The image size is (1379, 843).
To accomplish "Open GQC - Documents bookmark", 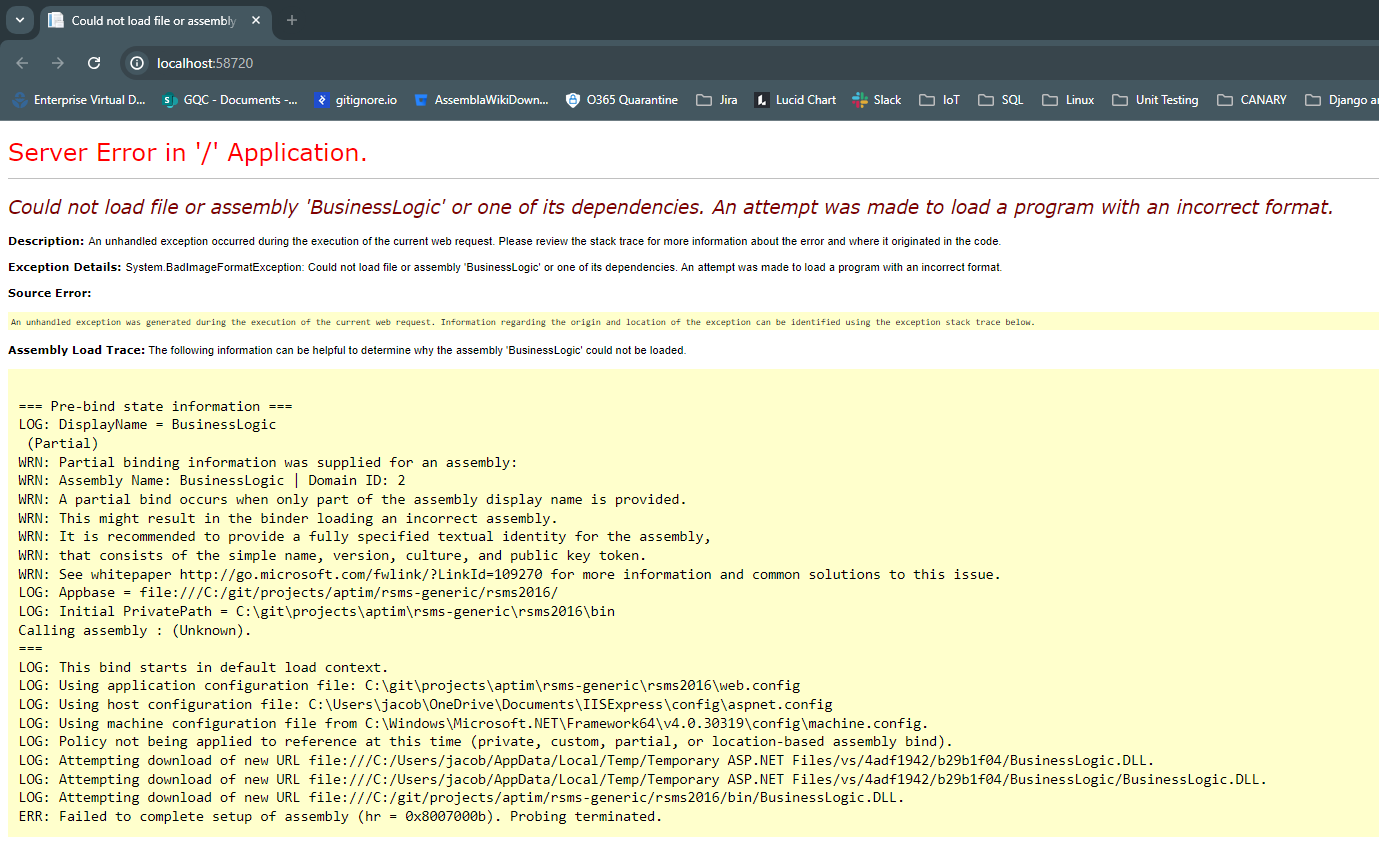I will (x=229, y=100).
